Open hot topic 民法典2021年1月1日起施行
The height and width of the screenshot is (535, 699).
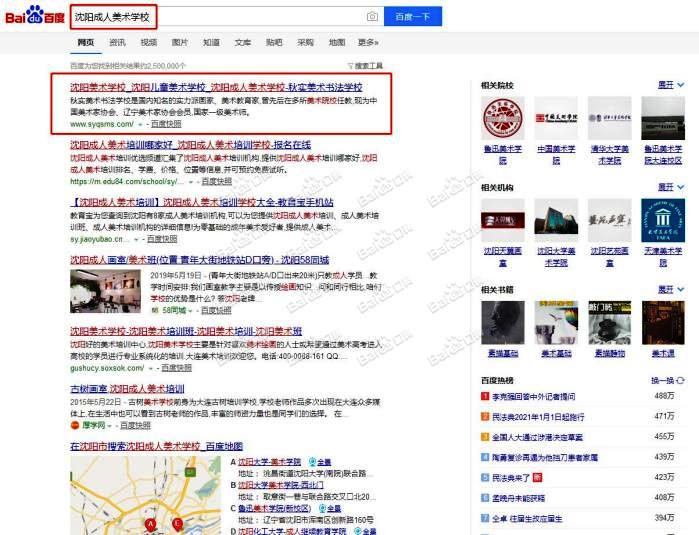point(538,417)
